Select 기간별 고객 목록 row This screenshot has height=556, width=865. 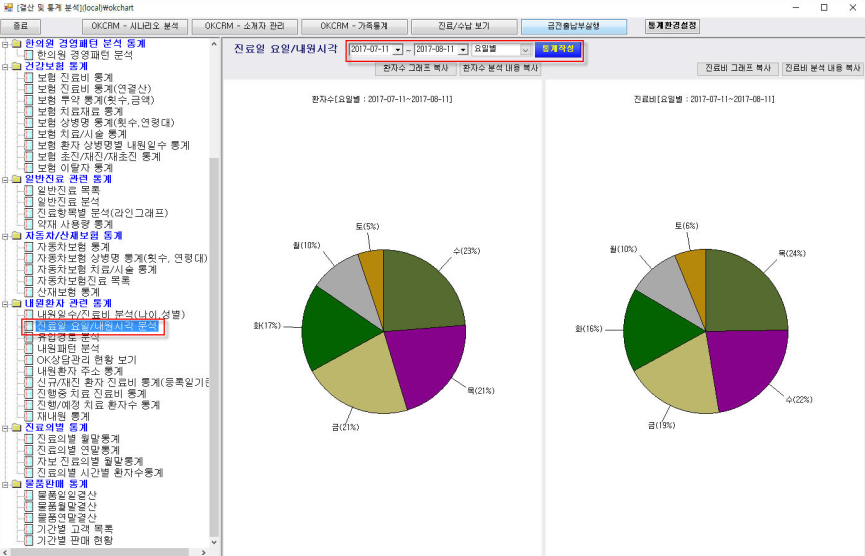(x=74, y=529)
